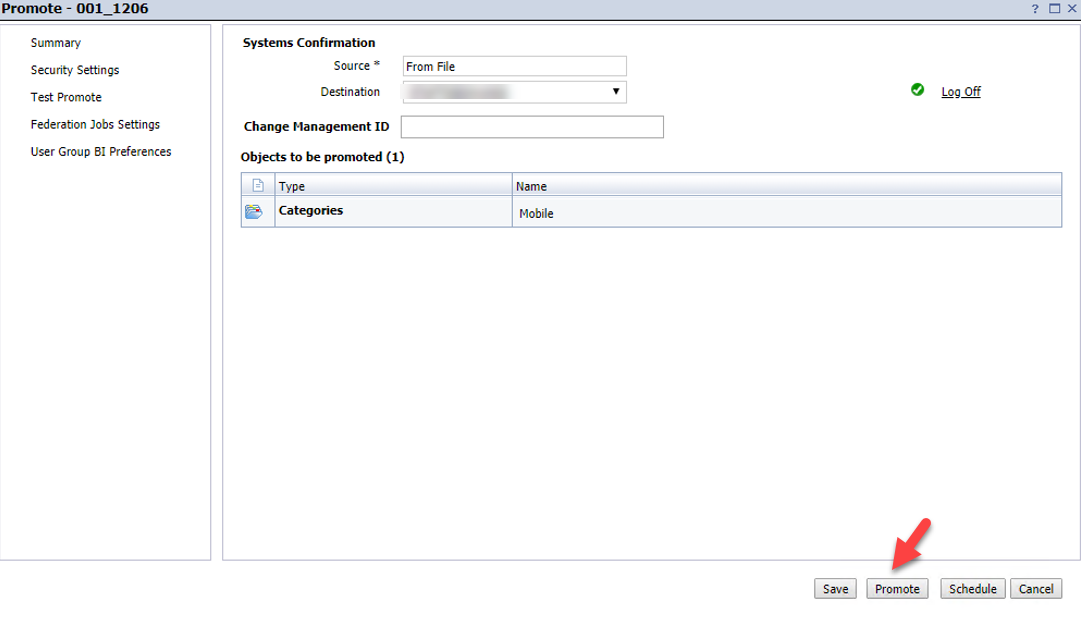Select User Group BI Preferences
This screenshot has height=629, width=1081.
click(x=100, y=151)
